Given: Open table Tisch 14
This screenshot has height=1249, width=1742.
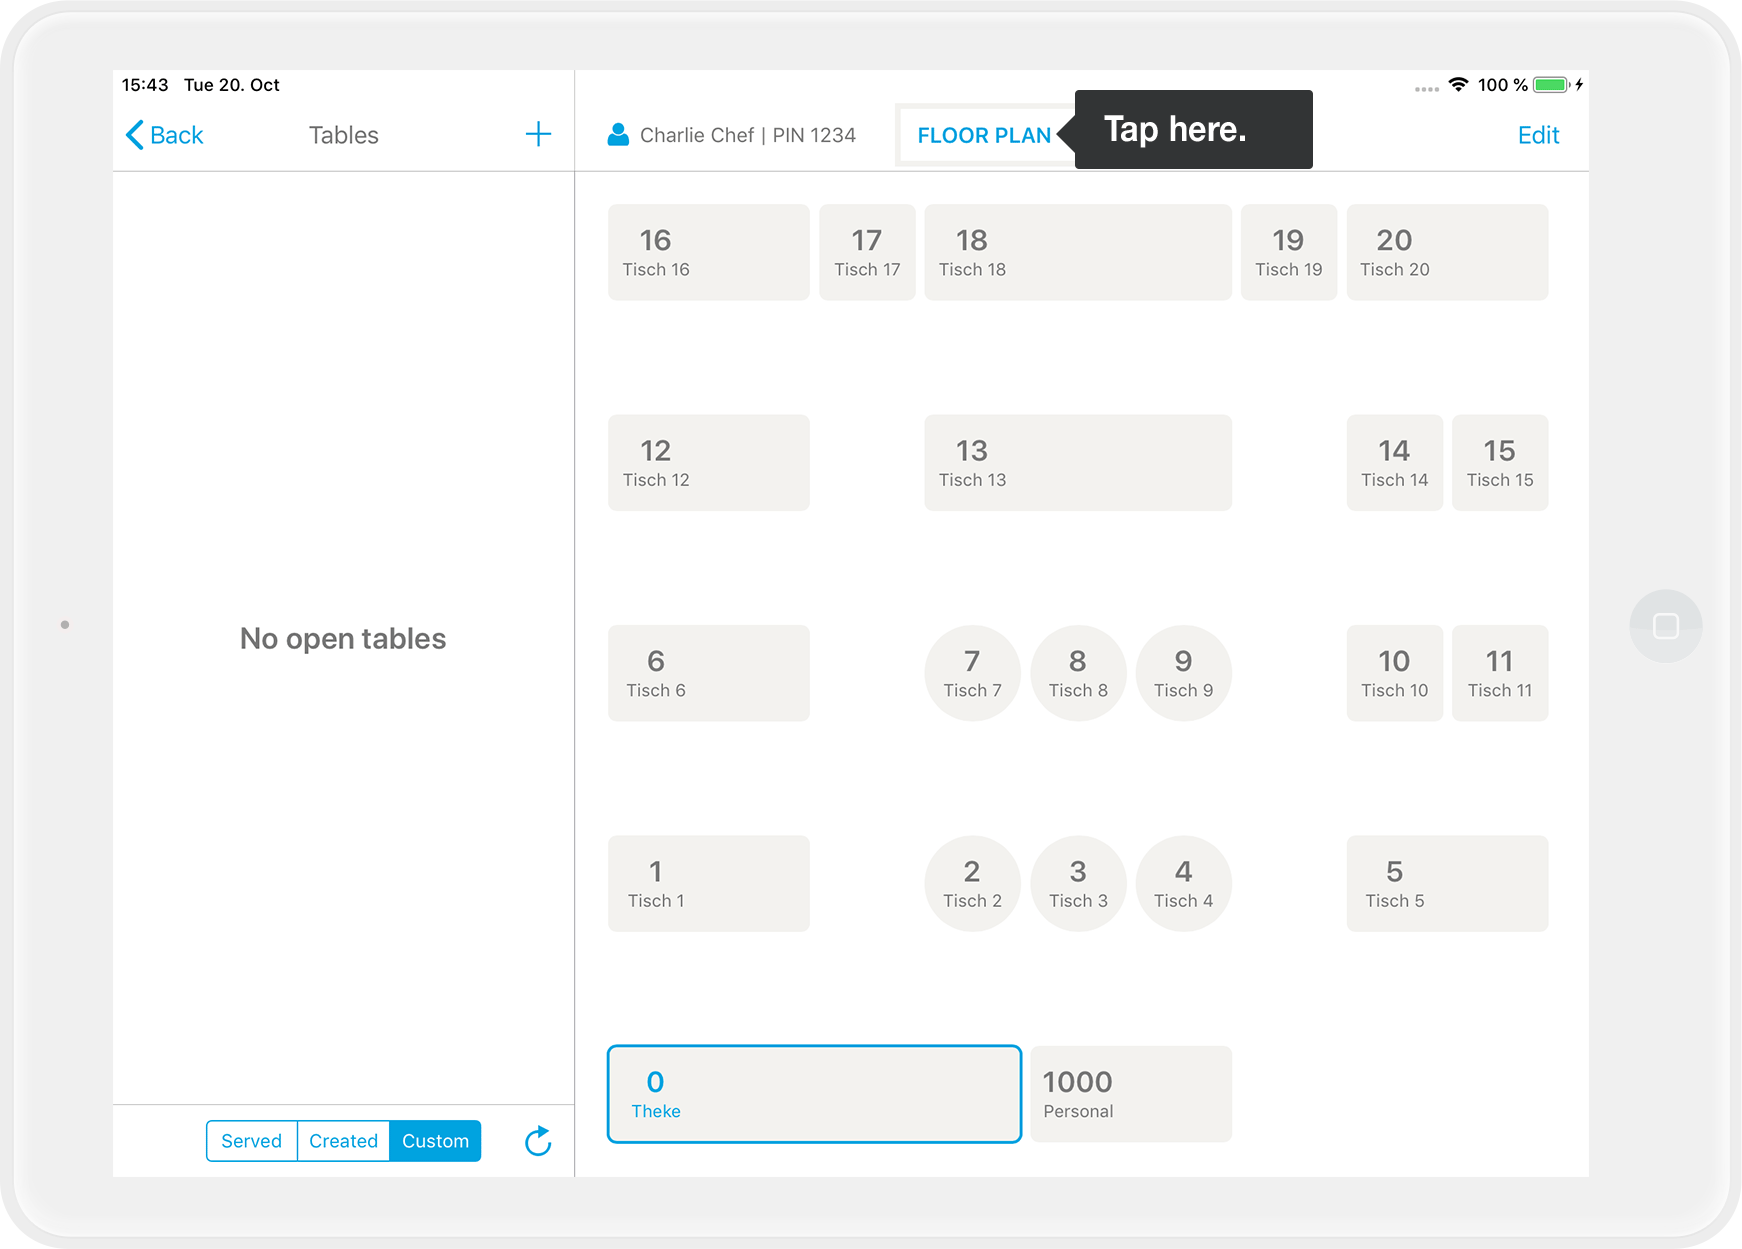Looking at the screenshot, I should tap(1395, 463).
